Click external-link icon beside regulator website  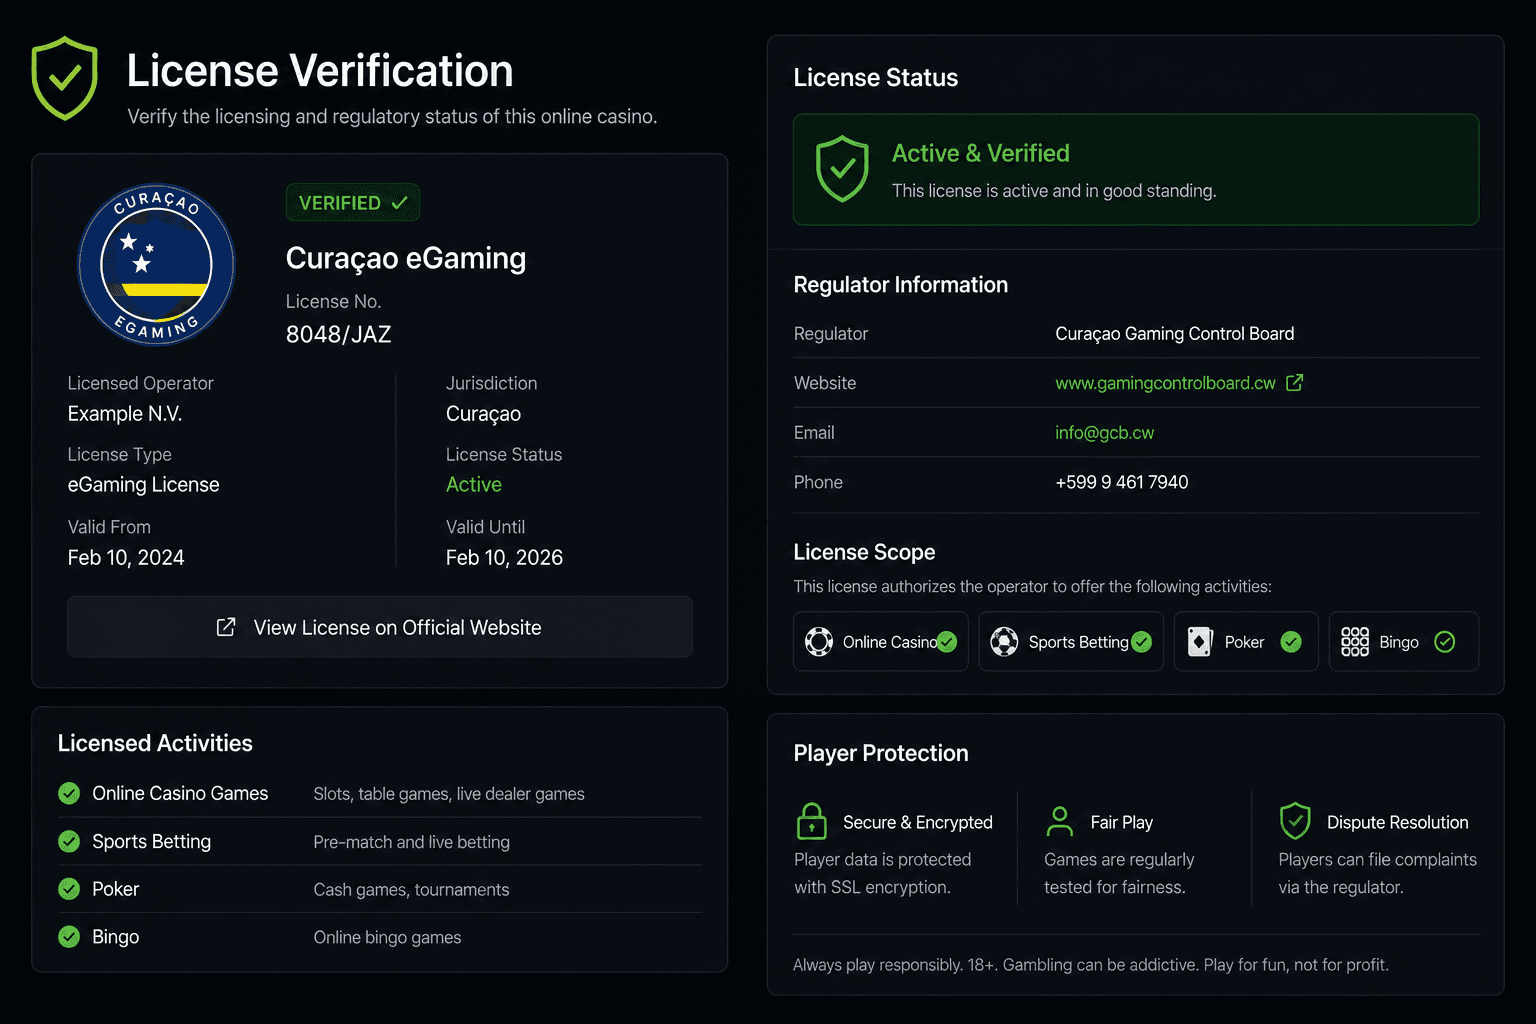point(1294,383)
